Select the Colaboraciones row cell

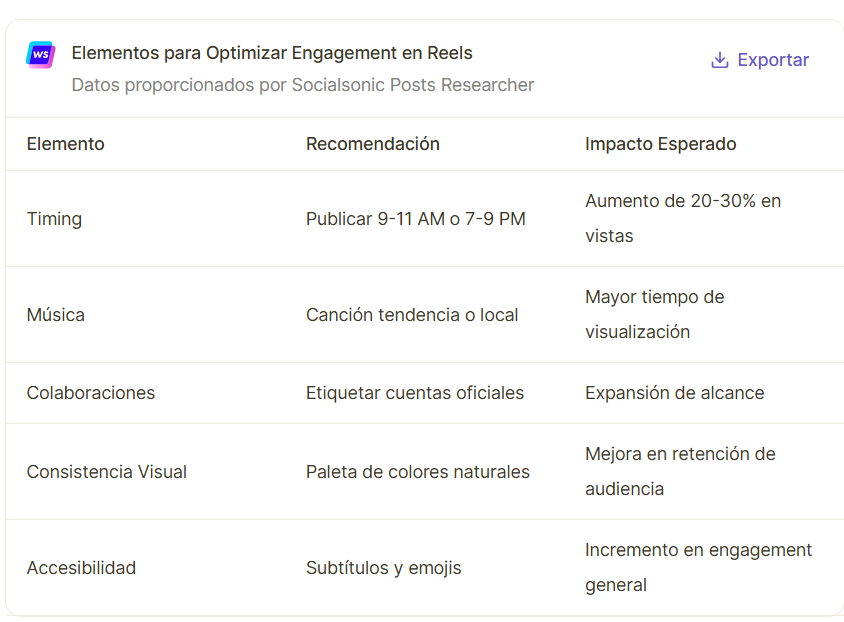(x=91, y=393)
